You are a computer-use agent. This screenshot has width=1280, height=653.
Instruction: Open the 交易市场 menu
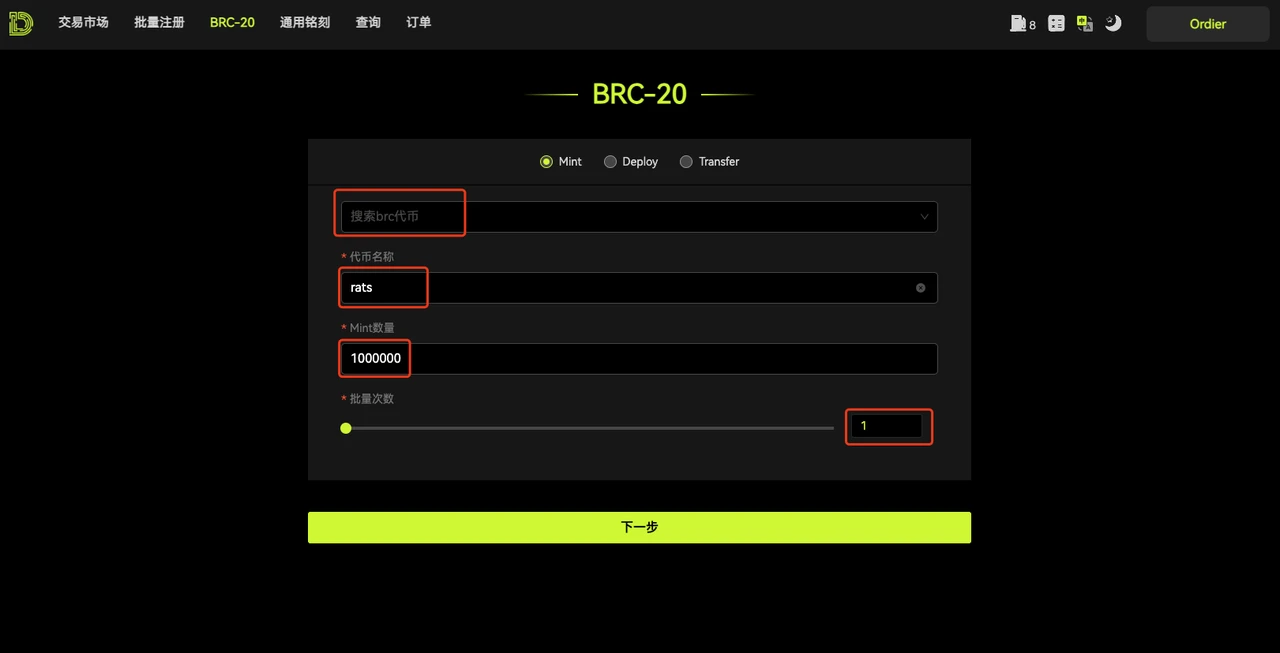tap(84, 22)
